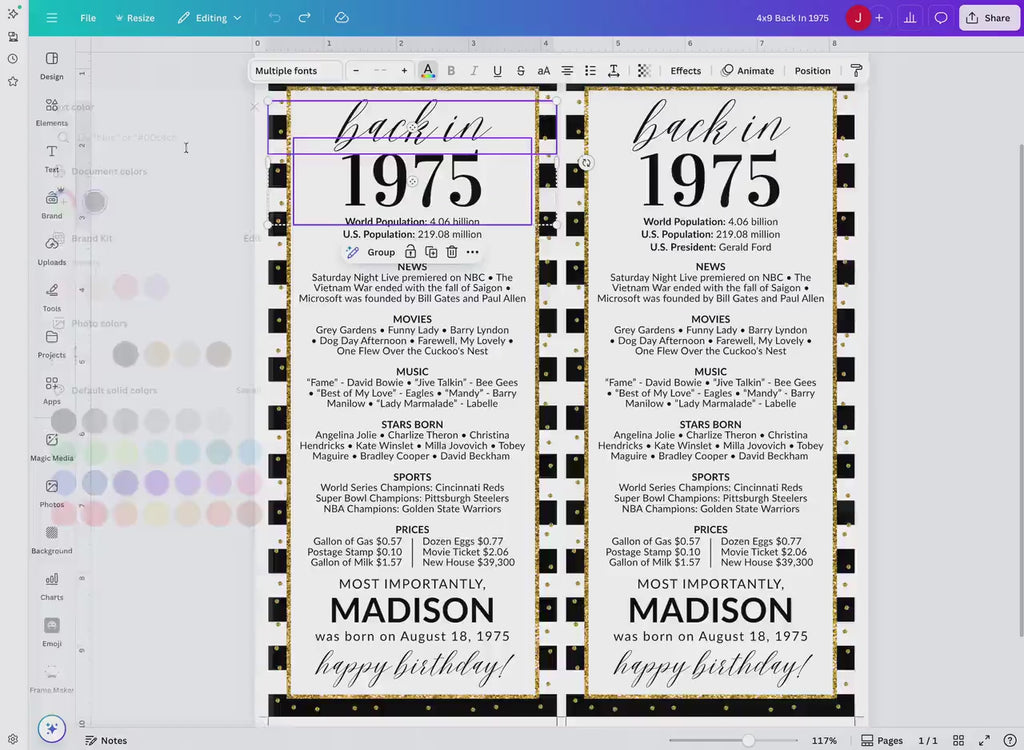This screenshot has height=750, width=1024.
Task: Adjust the zoom slider handle
Action: [x=748, y=741]
